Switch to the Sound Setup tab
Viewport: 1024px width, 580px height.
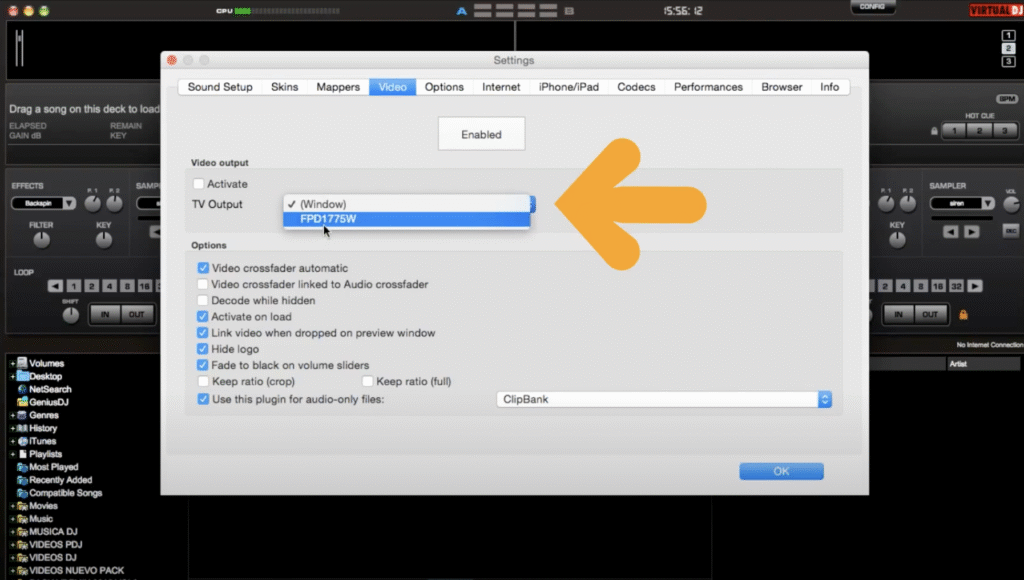(220, 87)
